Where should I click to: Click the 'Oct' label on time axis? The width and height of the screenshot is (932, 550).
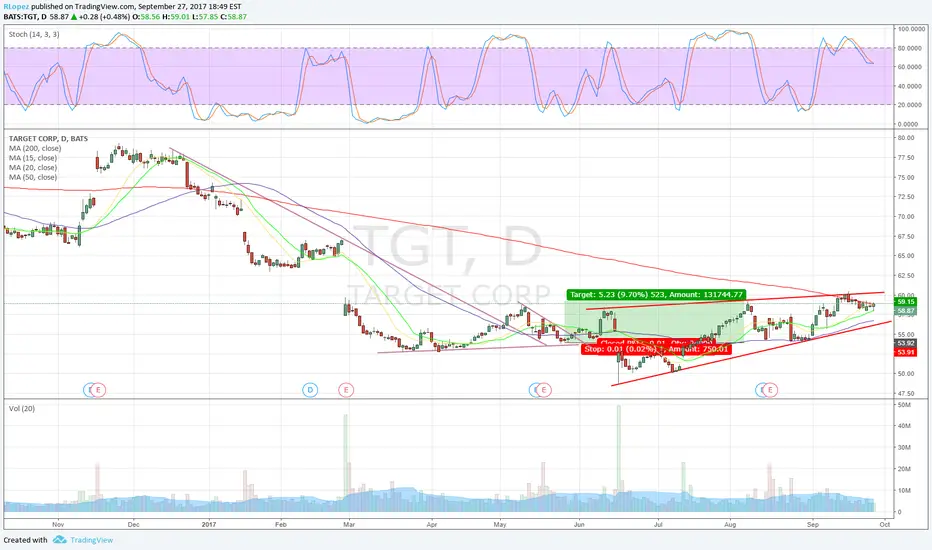coord(884,524)
